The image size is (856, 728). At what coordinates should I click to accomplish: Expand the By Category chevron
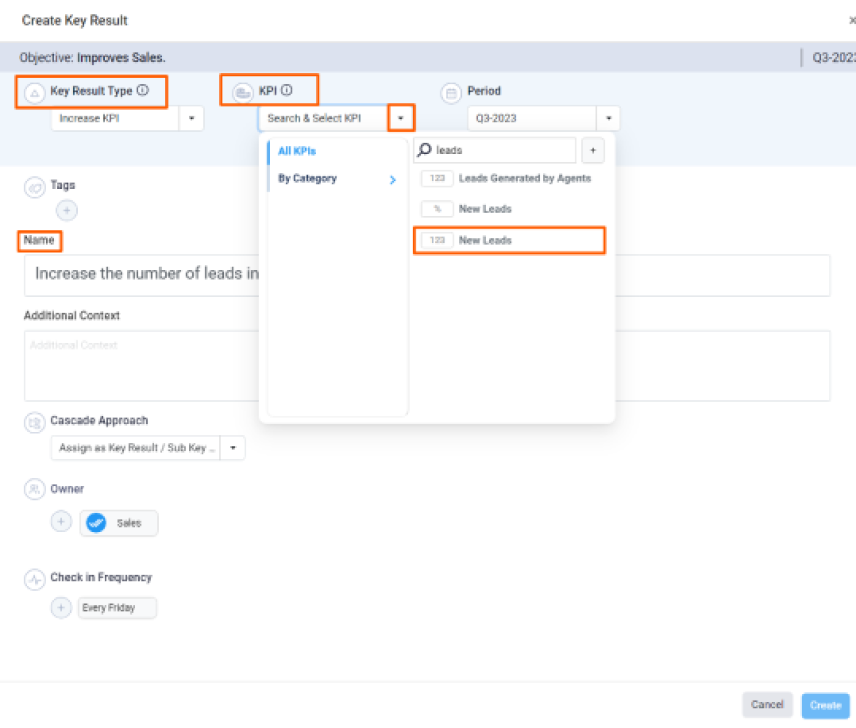pos(393,180)
